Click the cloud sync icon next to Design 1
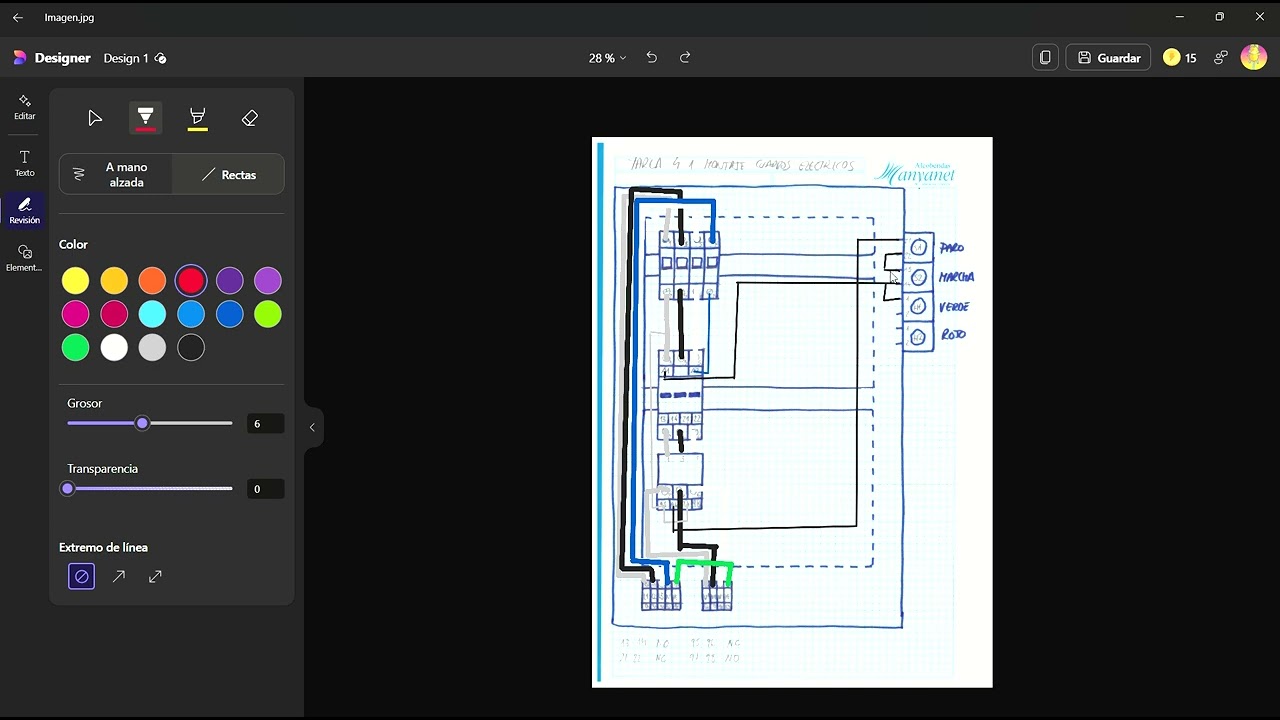 coord(161,58)
